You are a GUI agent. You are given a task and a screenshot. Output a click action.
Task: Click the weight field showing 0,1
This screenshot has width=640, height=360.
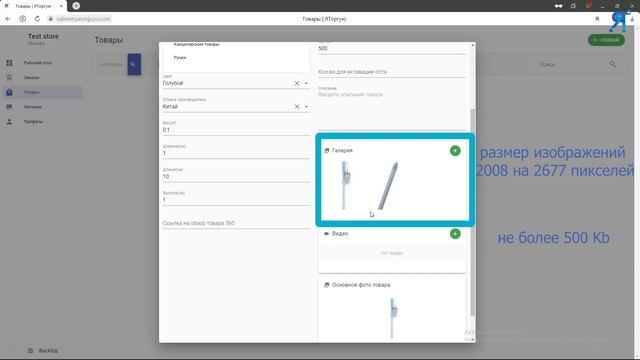coord(236,130)
